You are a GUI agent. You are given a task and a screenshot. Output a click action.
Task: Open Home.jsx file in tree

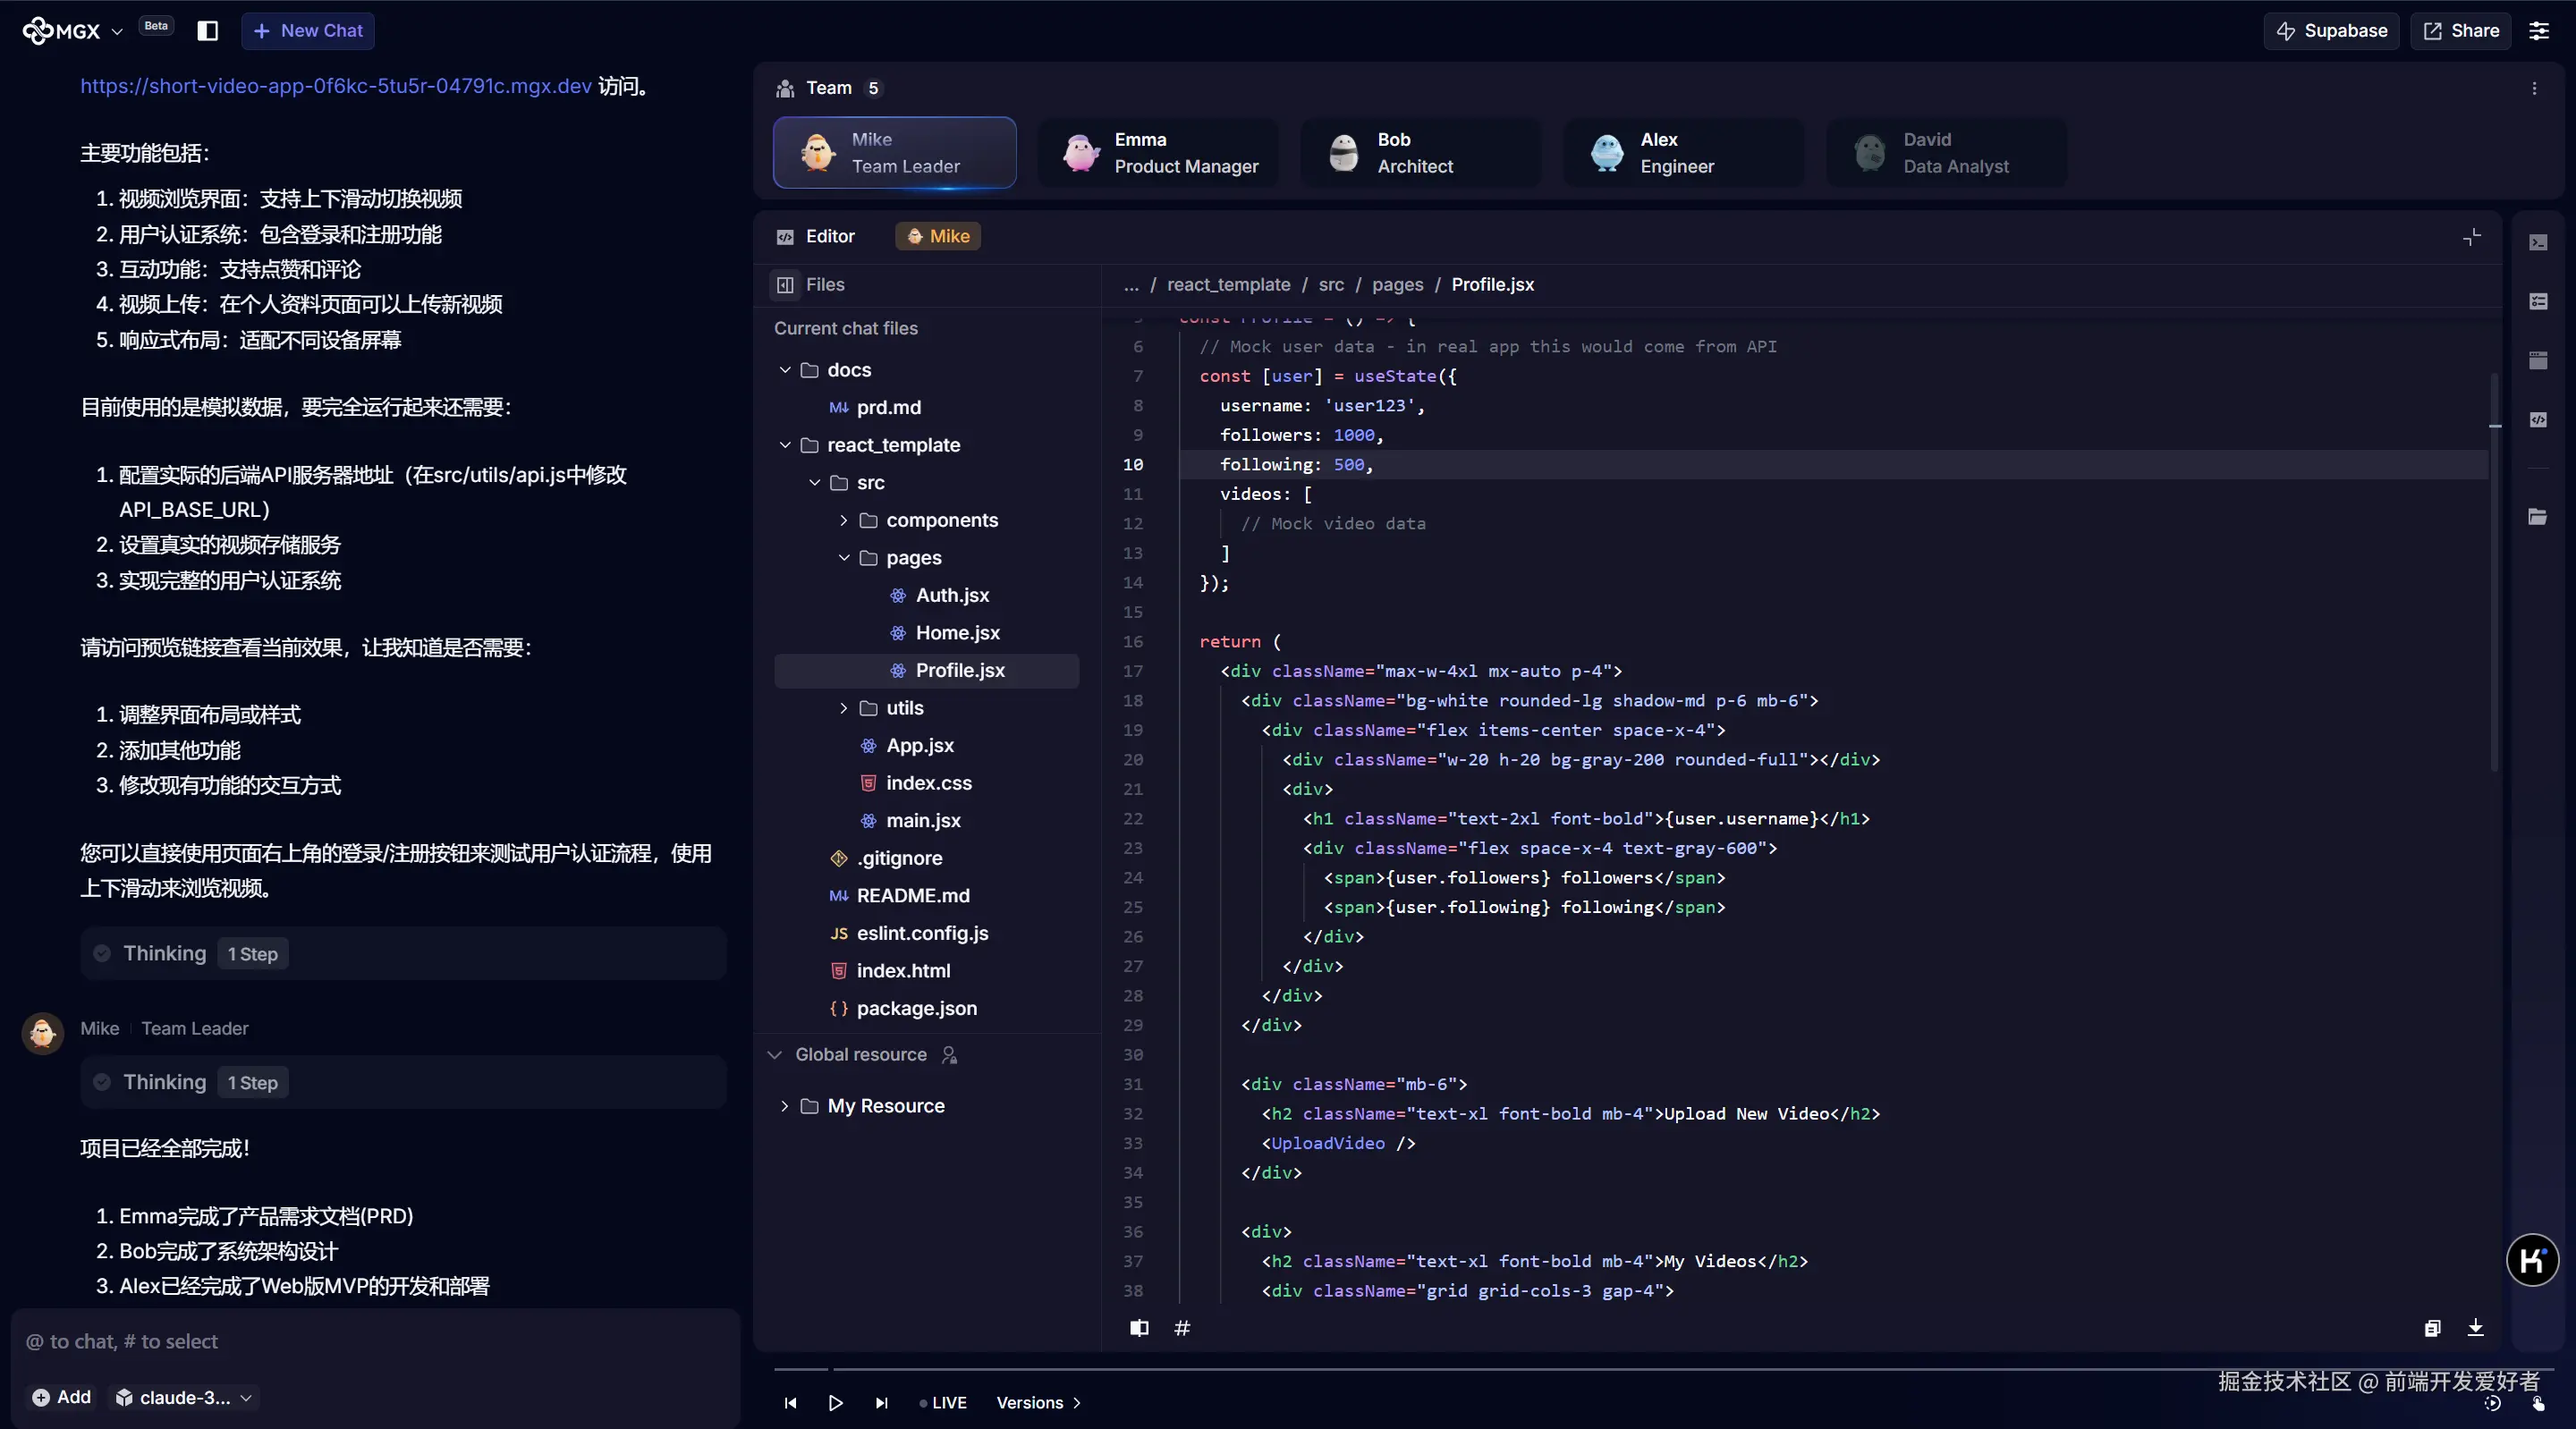point(957,633)
